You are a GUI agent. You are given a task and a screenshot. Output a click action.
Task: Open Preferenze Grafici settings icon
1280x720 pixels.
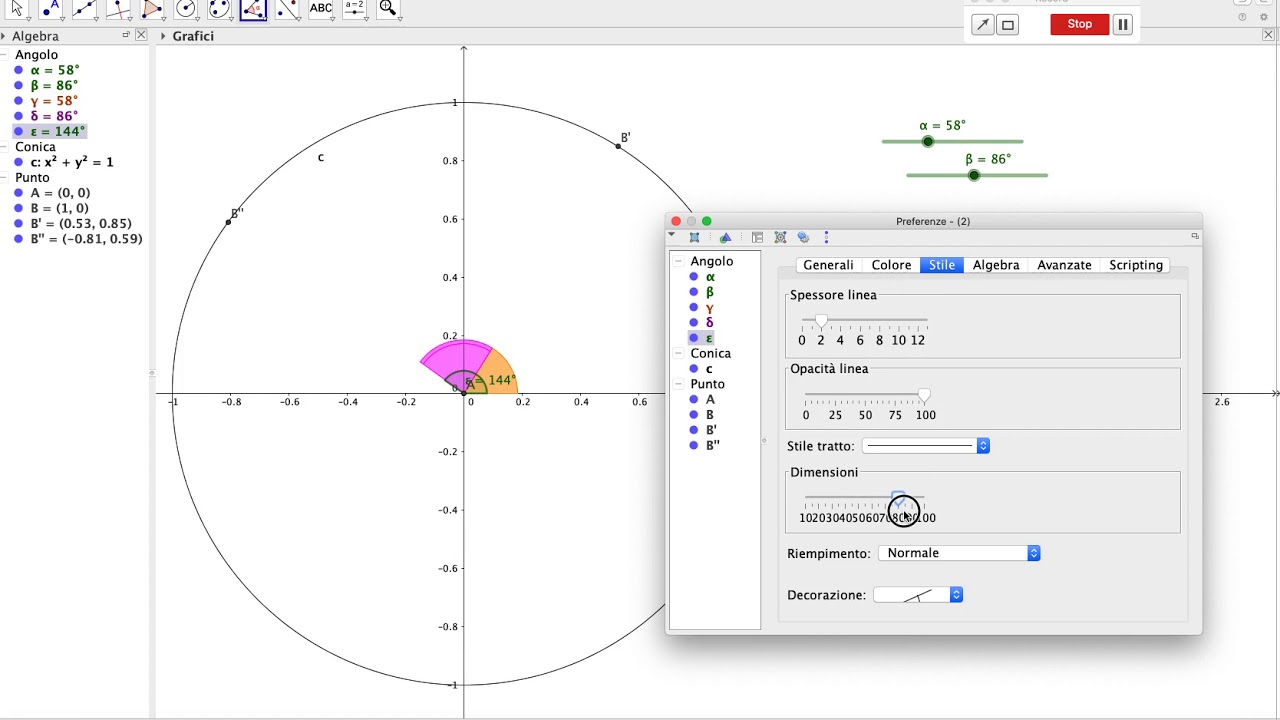[694, 238]
